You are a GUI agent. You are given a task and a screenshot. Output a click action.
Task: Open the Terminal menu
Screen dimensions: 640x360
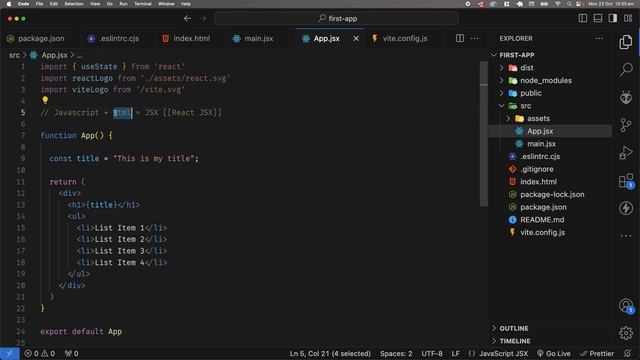tap(143, 4)
